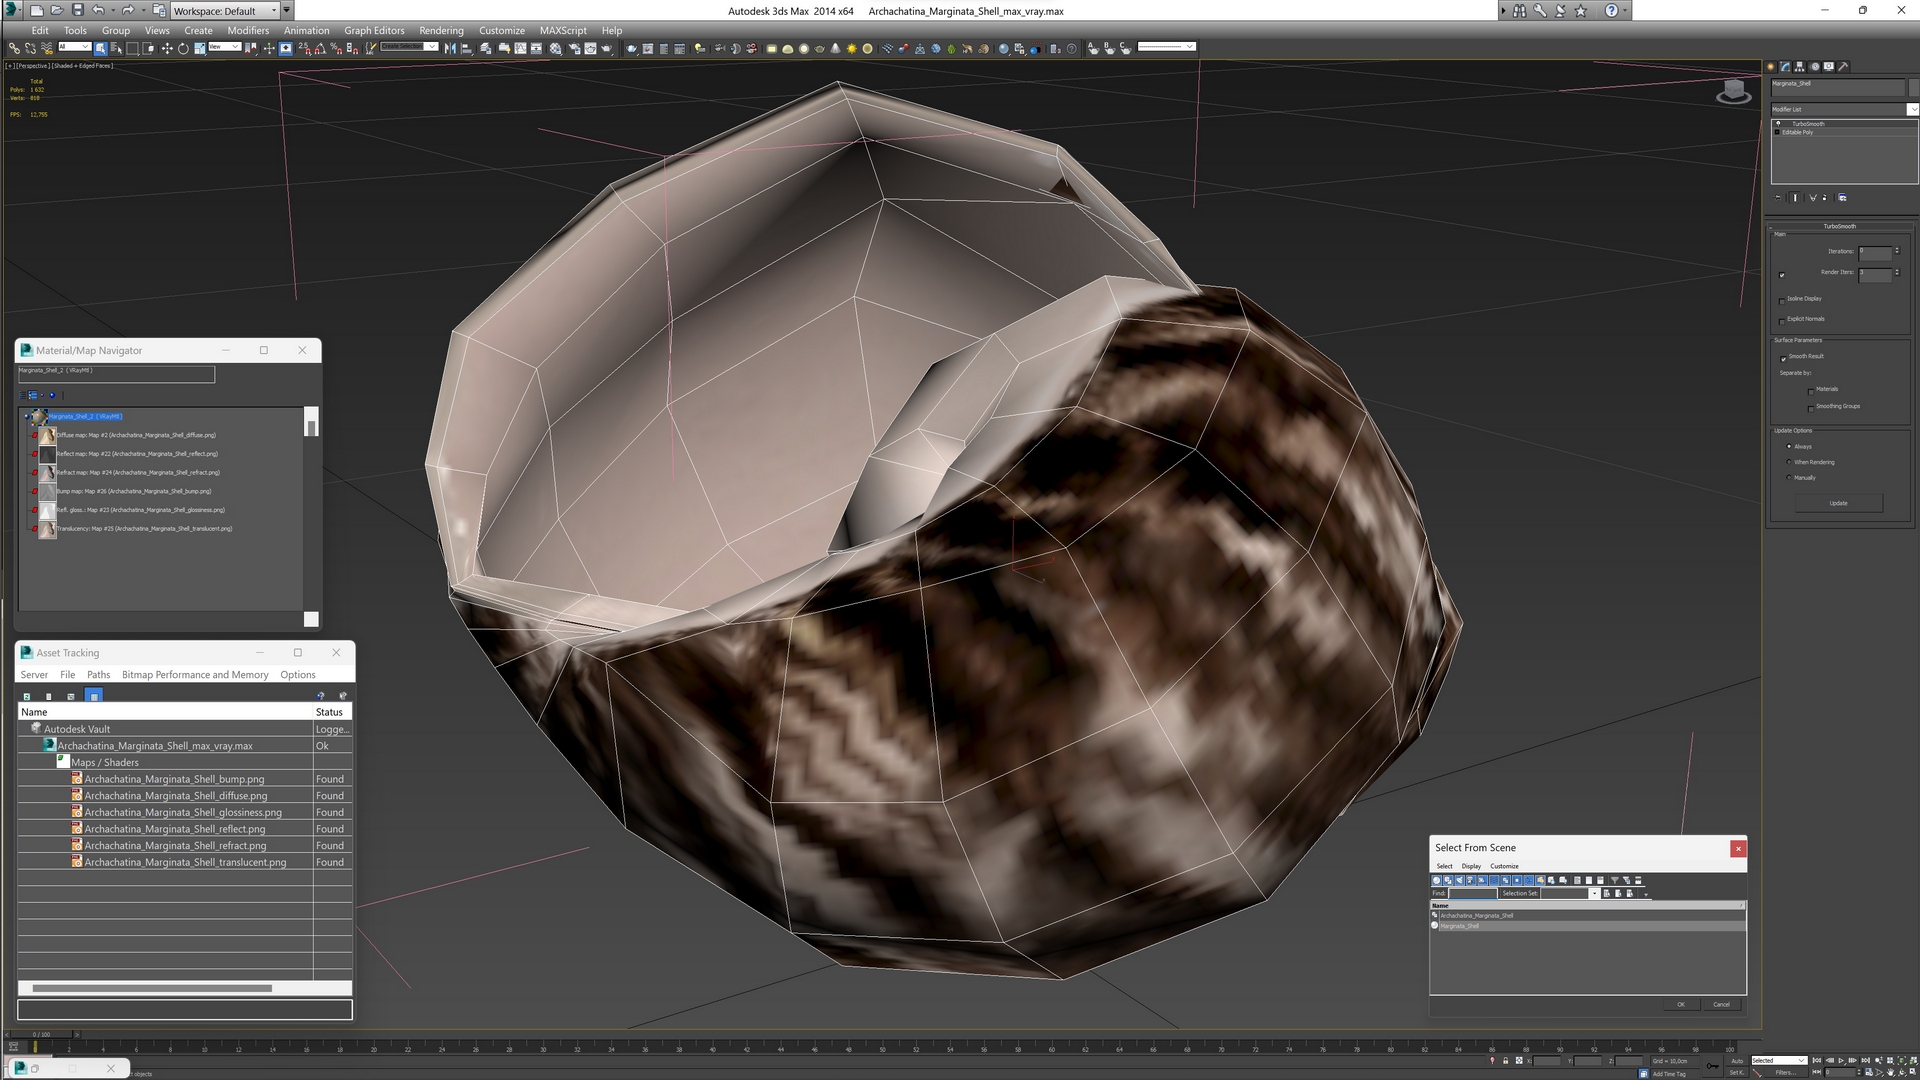This screenshot has height=1080, width=1920.
Task: Open the Display menu in Select From Scene
Action: (x=1471, y=867)
